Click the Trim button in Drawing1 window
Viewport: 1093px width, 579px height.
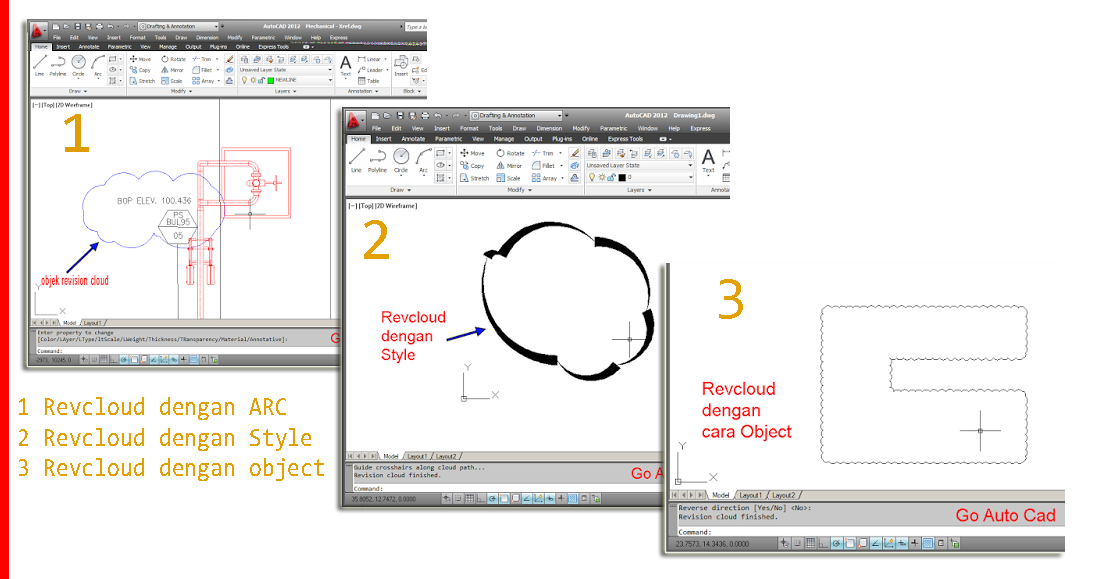click(x=545, y=153)
